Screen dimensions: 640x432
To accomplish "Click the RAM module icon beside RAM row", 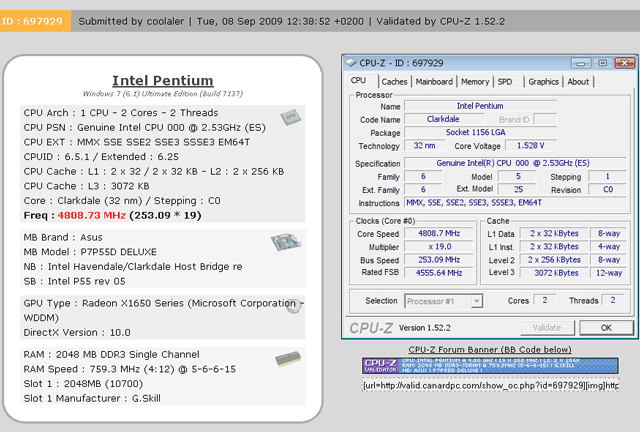I will point(288,359).
